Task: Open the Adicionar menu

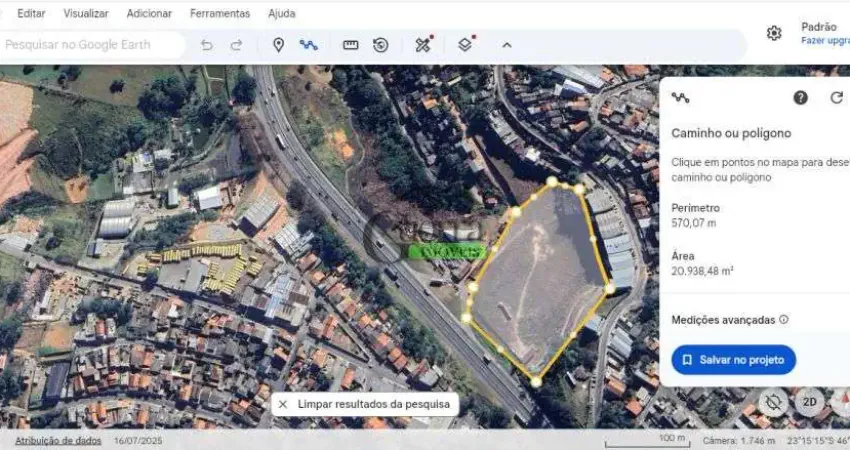Action: pos(149,14)
